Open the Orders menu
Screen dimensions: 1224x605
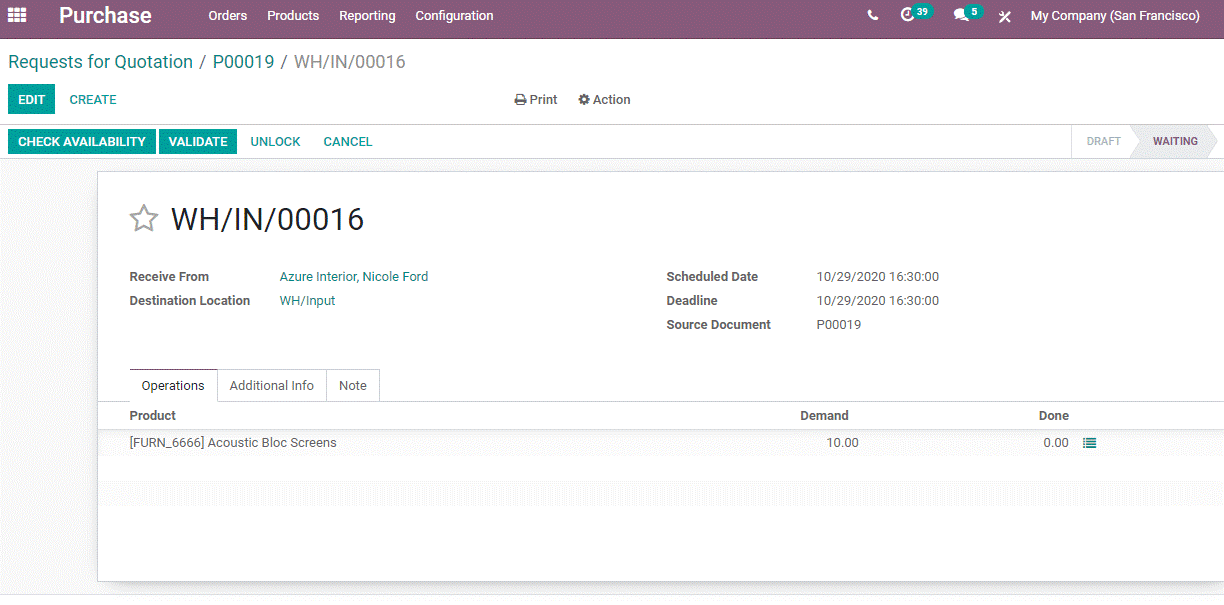click(228, 16)
